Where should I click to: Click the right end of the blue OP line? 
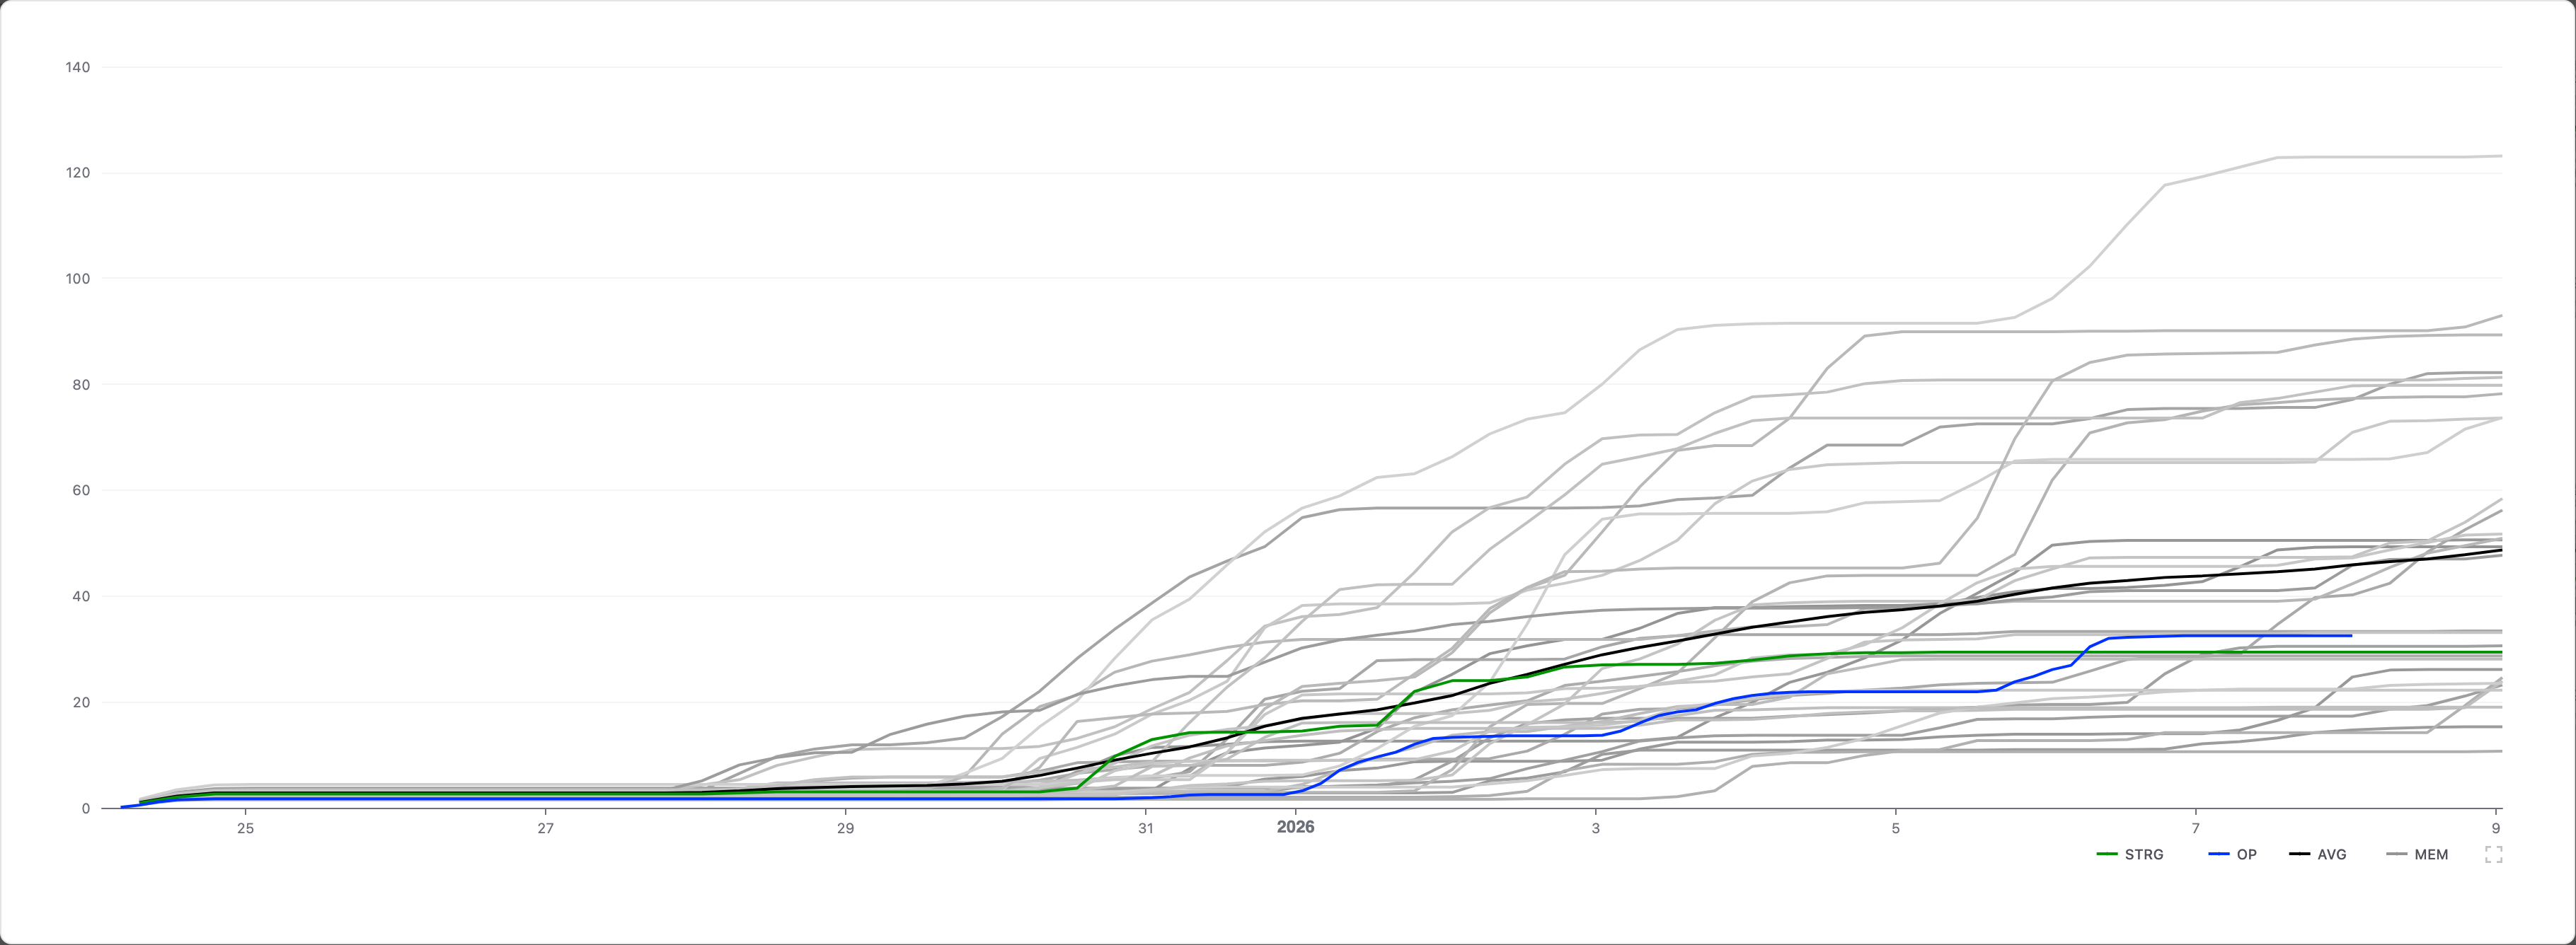pos(2350,636)
